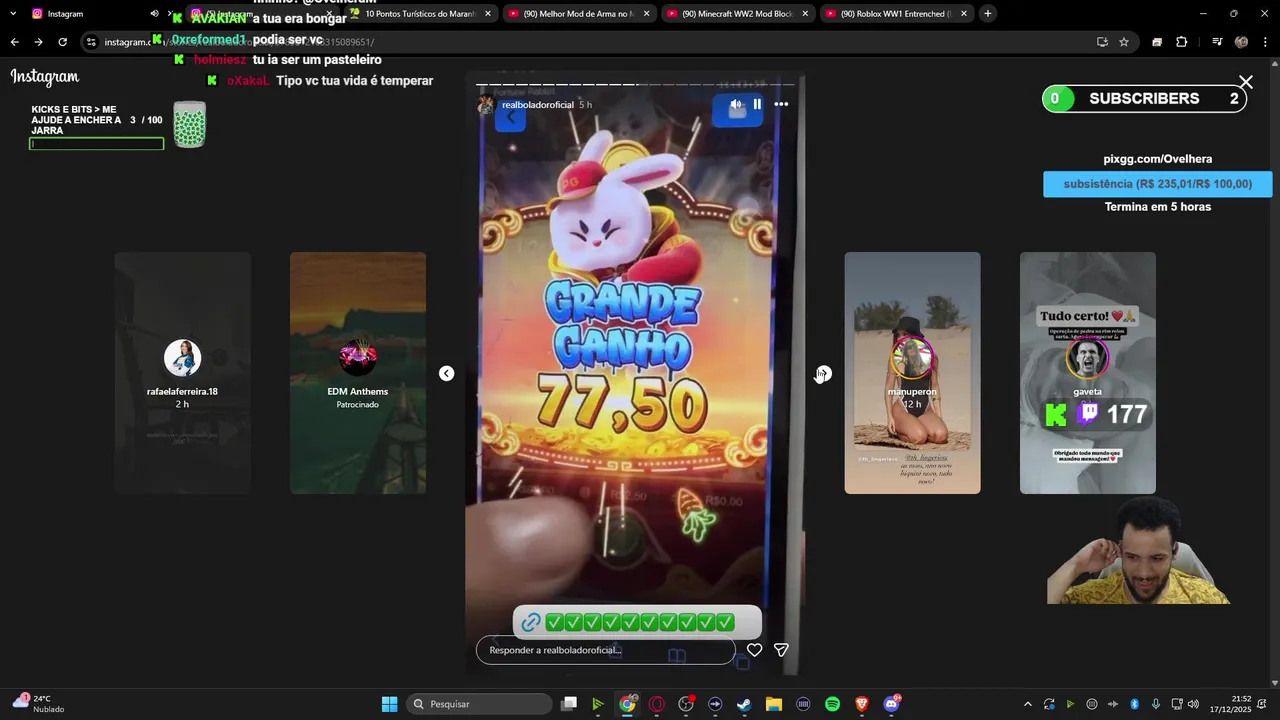Open Task View on the taskbar

(x=569, y=704)
